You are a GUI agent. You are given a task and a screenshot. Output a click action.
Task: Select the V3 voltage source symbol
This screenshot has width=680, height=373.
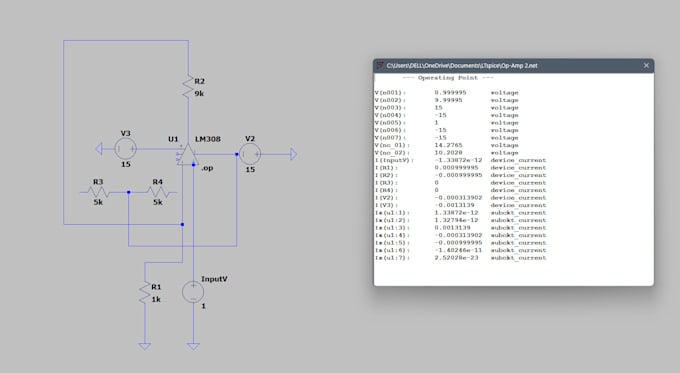pos(126,149)
